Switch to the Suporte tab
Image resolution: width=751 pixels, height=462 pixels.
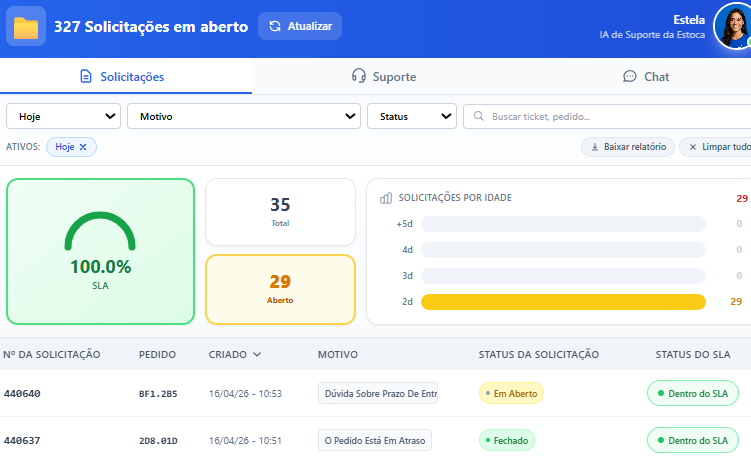tap(383, 77)
